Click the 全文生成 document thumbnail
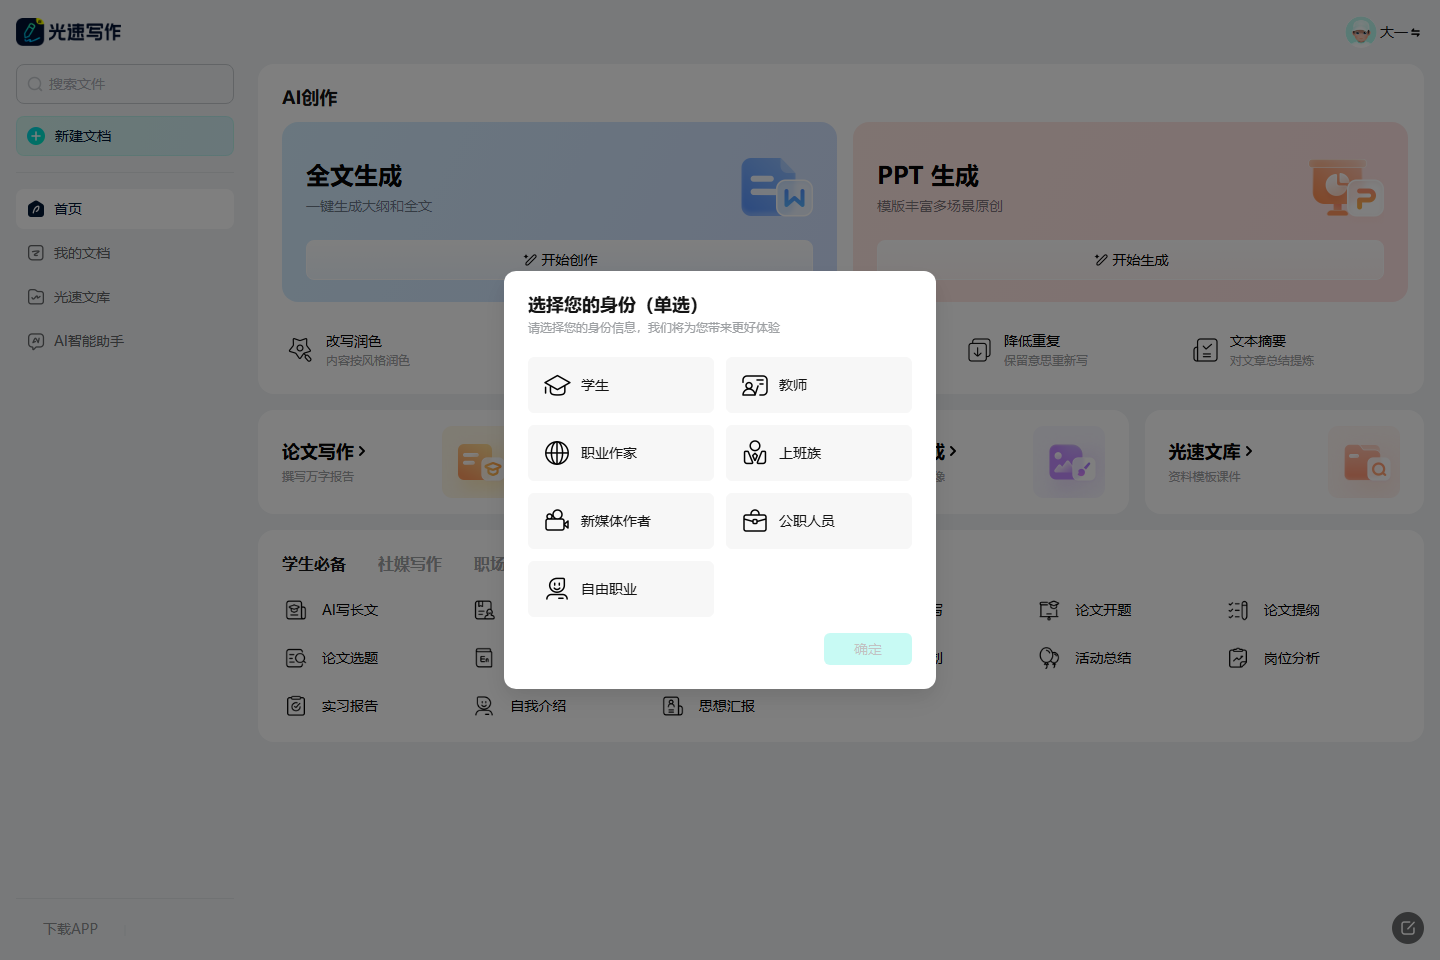 [777, 187]
